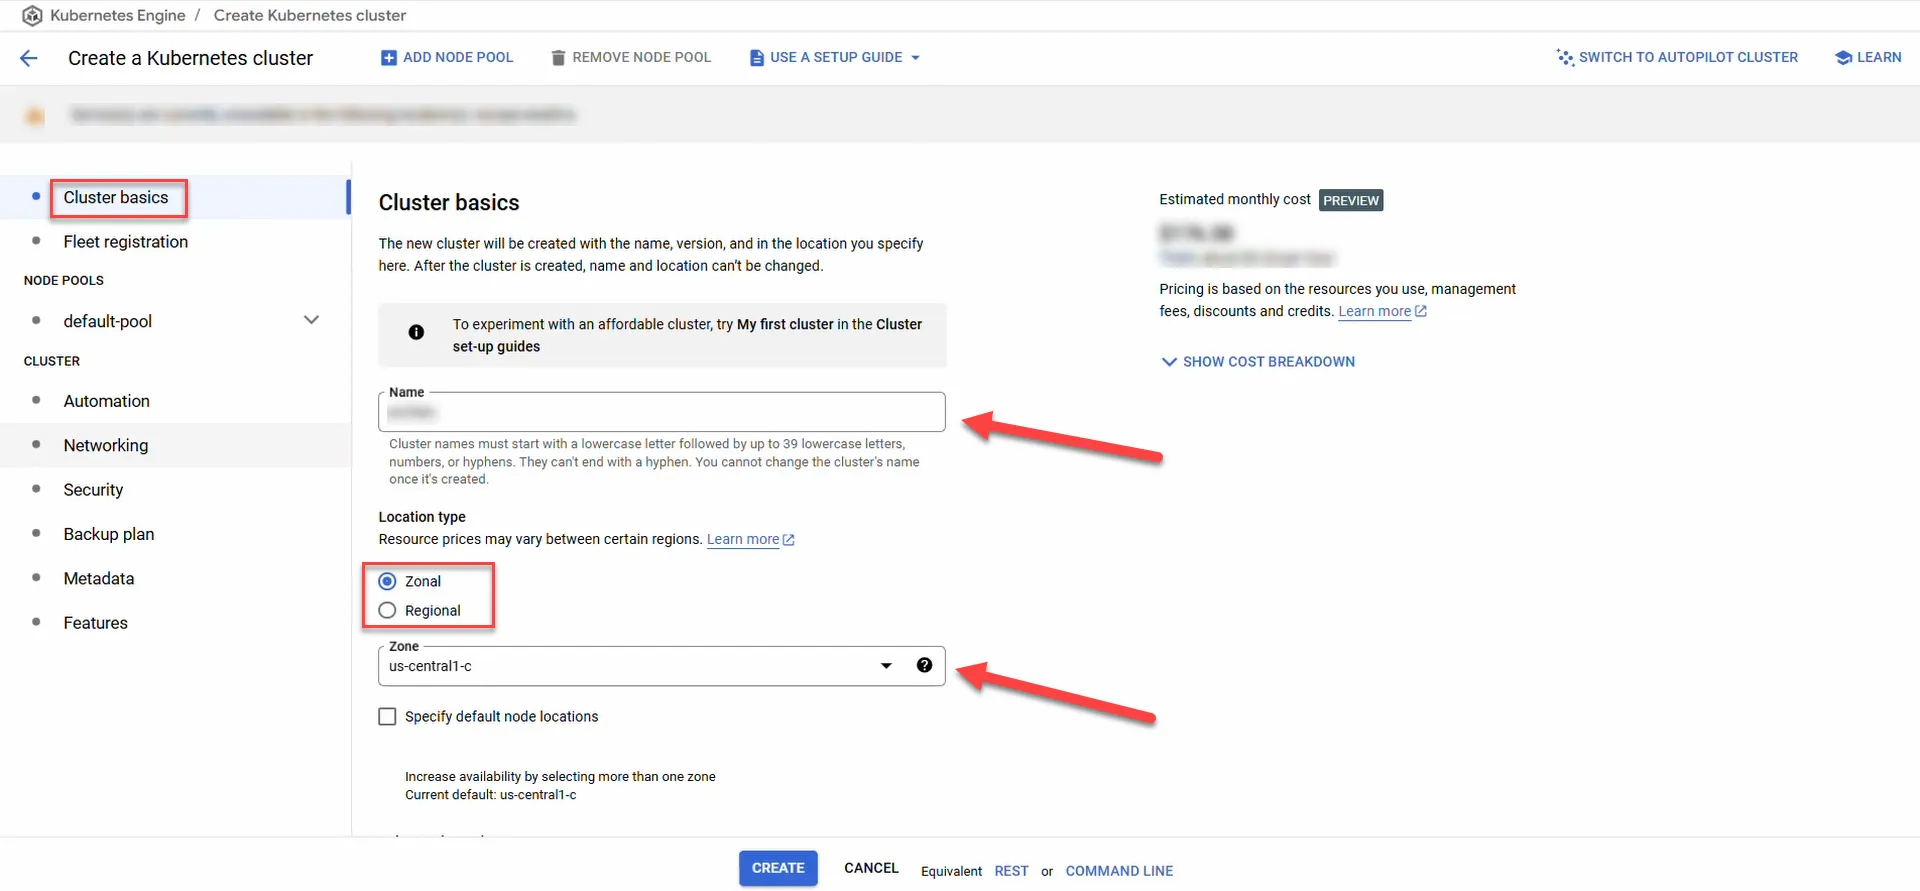Open the Networking section
The image size is (1920, 891).
coord(106,445)
